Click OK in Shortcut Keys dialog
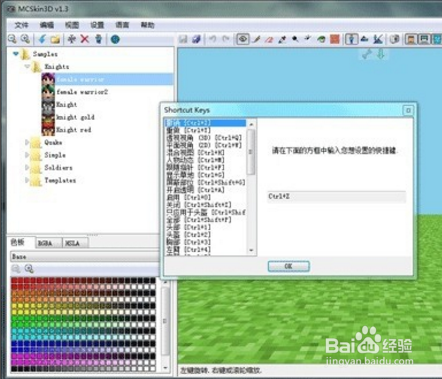Screen dimensions: 442x379 pyautogui.click(x=289, y=266)
